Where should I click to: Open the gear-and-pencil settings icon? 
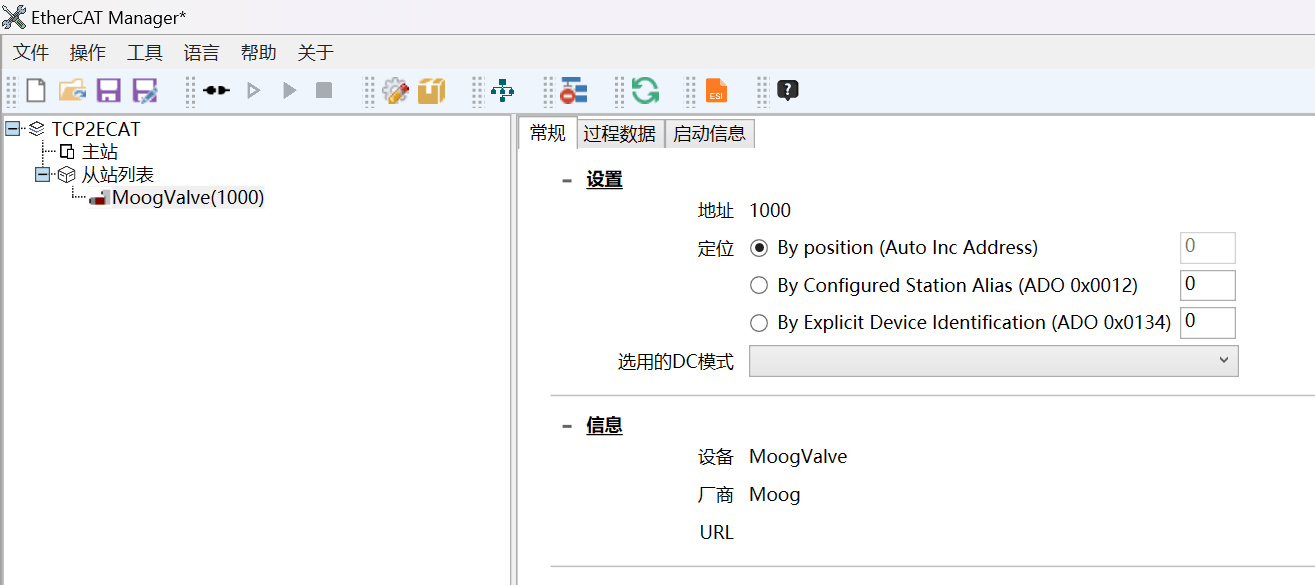click(x=396, y=91)
